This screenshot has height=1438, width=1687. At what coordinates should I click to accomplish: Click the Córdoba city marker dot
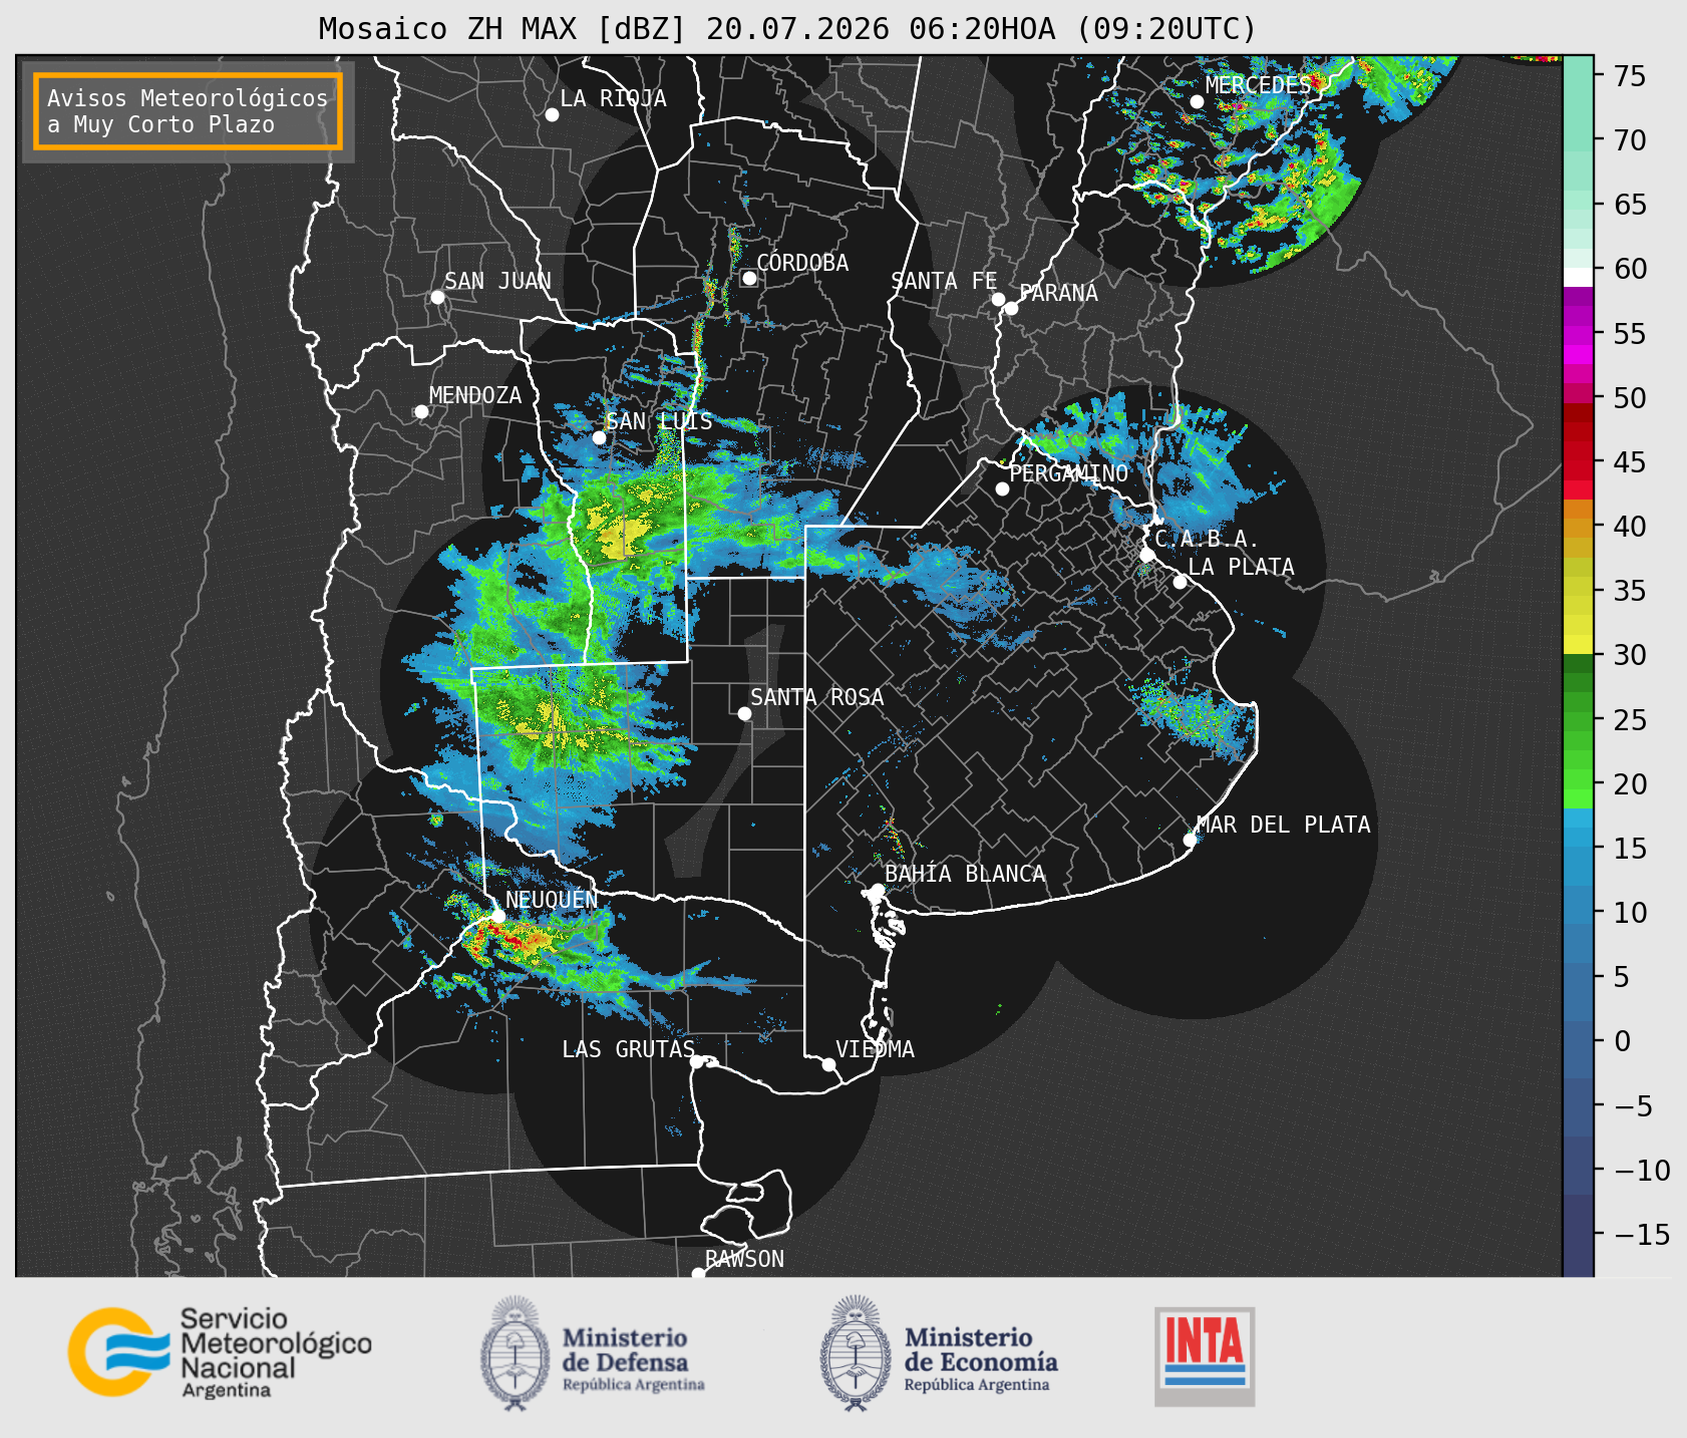(749, 278)
